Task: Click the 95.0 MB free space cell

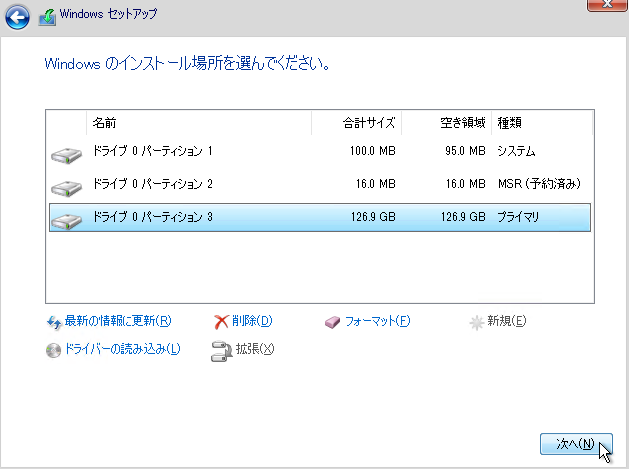Action: (465, 151)
